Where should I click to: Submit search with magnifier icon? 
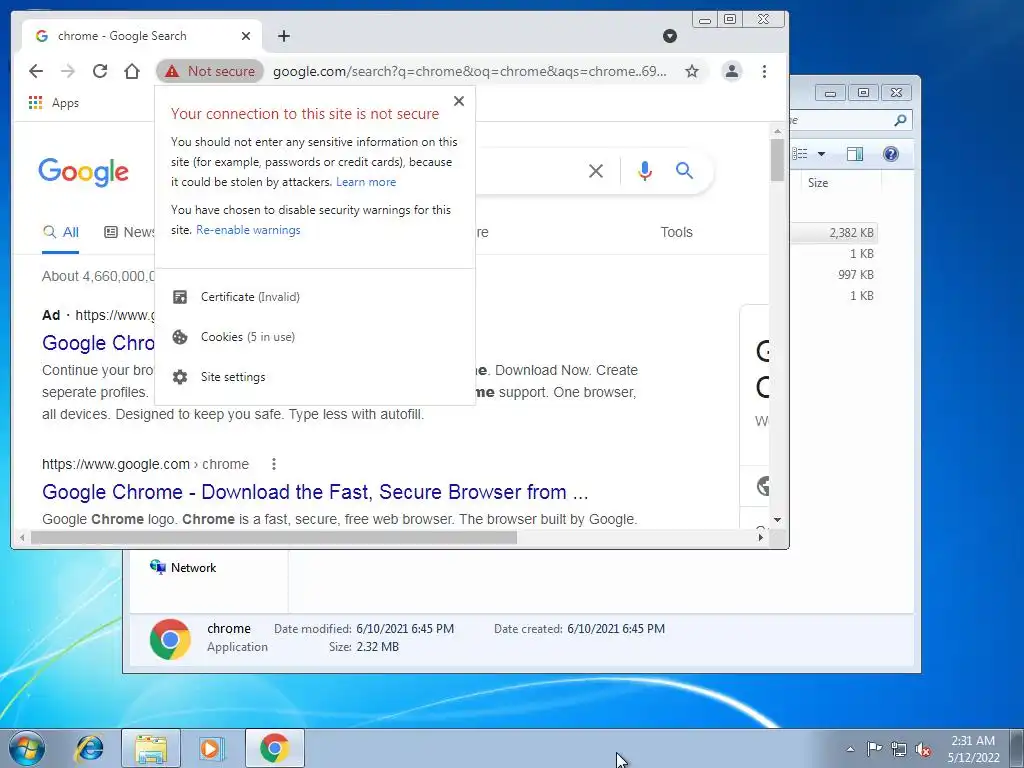[x=684, y=171]
